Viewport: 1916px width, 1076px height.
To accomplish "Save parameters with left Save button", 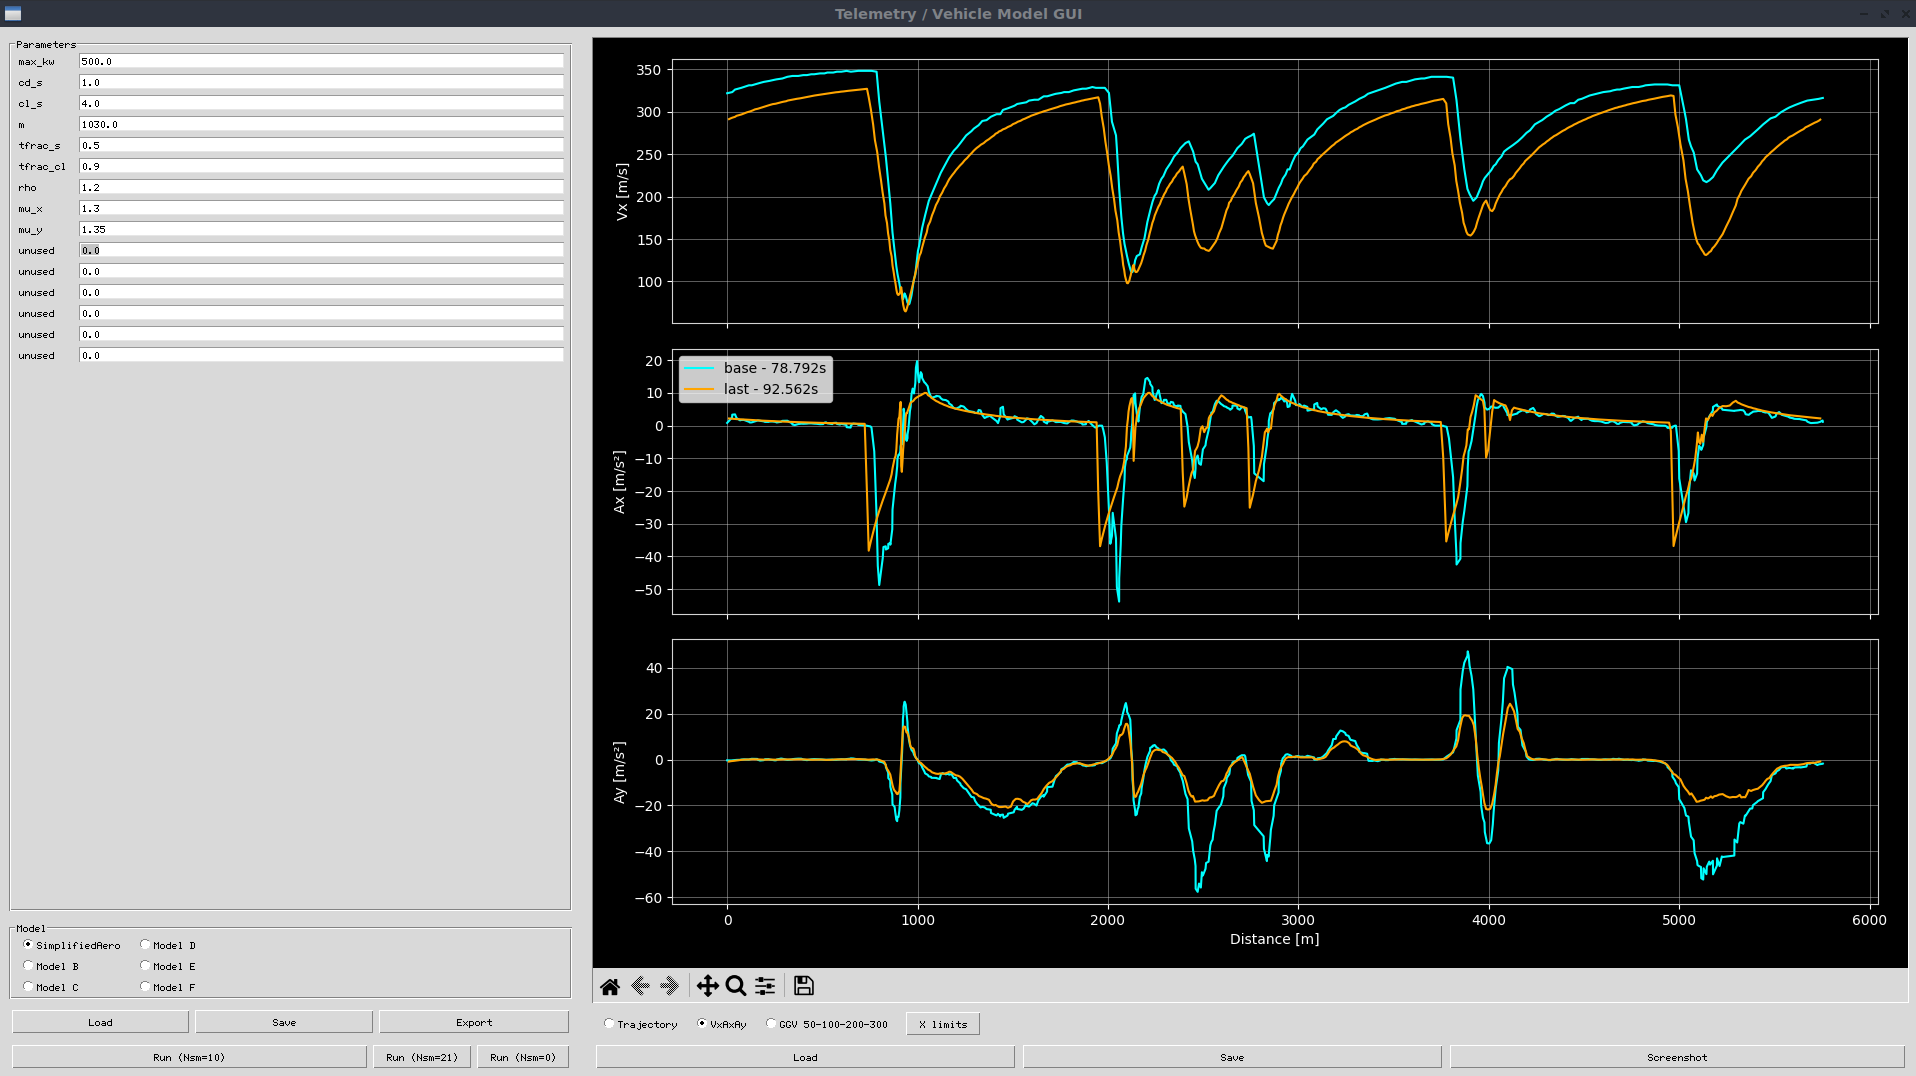I will (x=284, y=1022).
